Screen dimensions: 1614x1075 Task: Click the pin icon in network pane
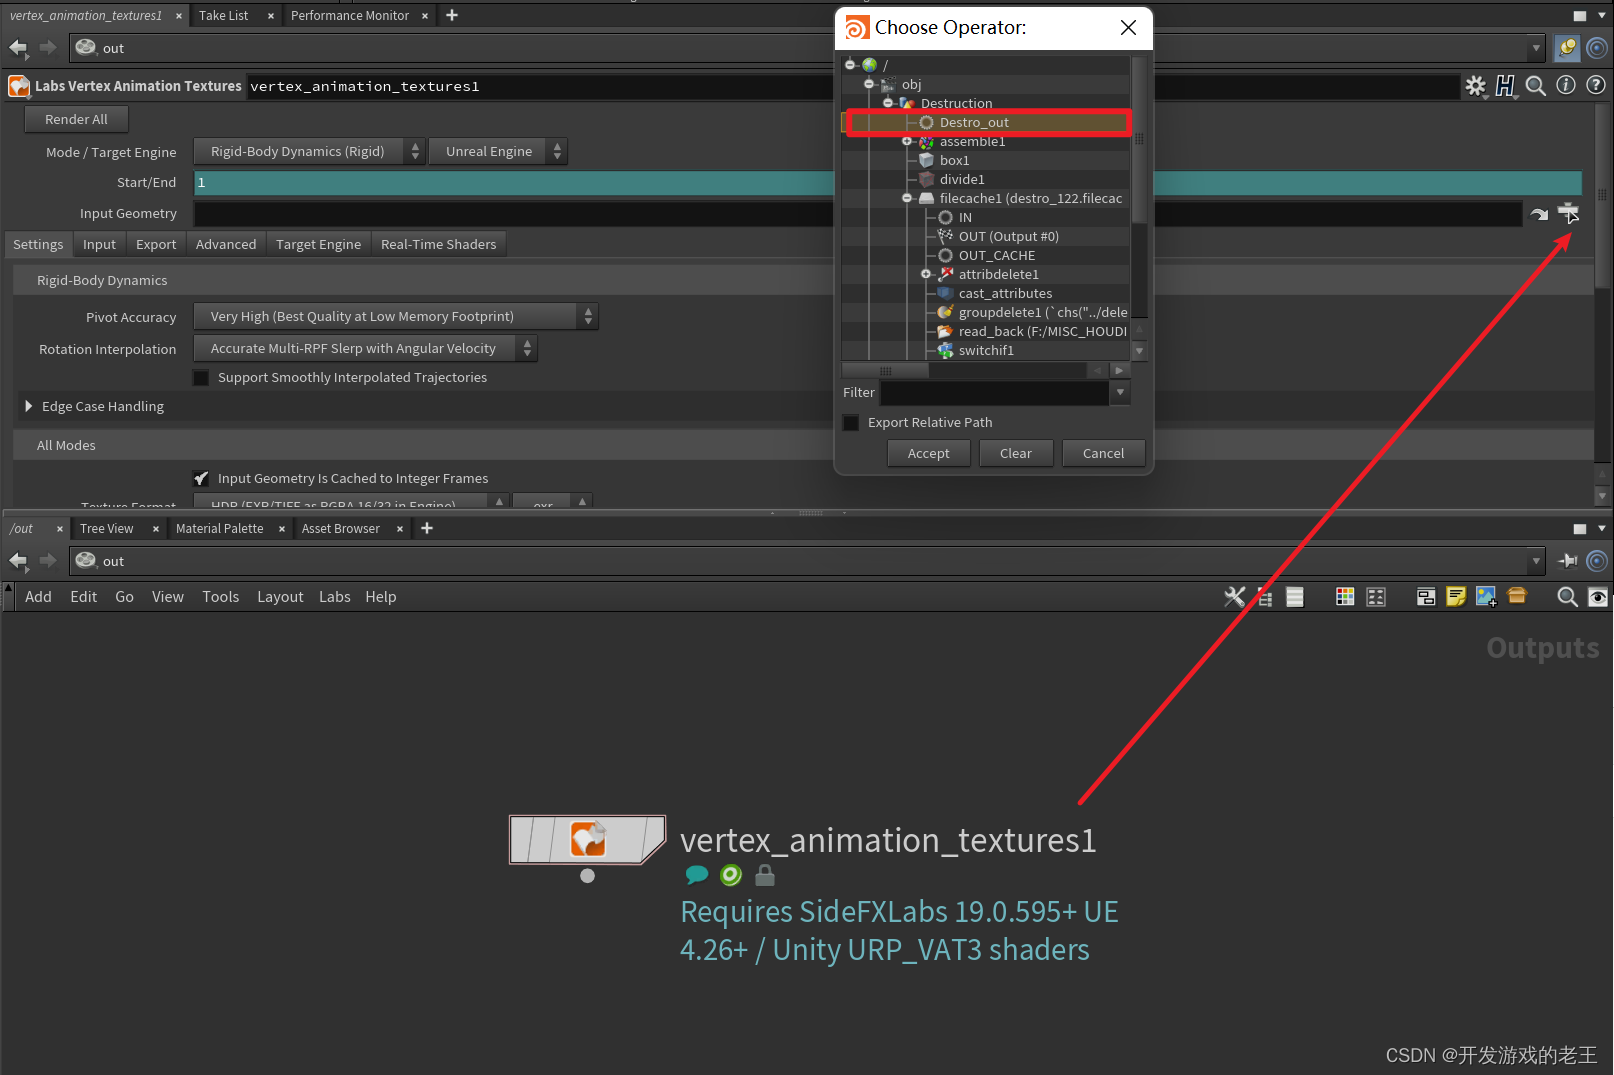(x=1568, y=560)
